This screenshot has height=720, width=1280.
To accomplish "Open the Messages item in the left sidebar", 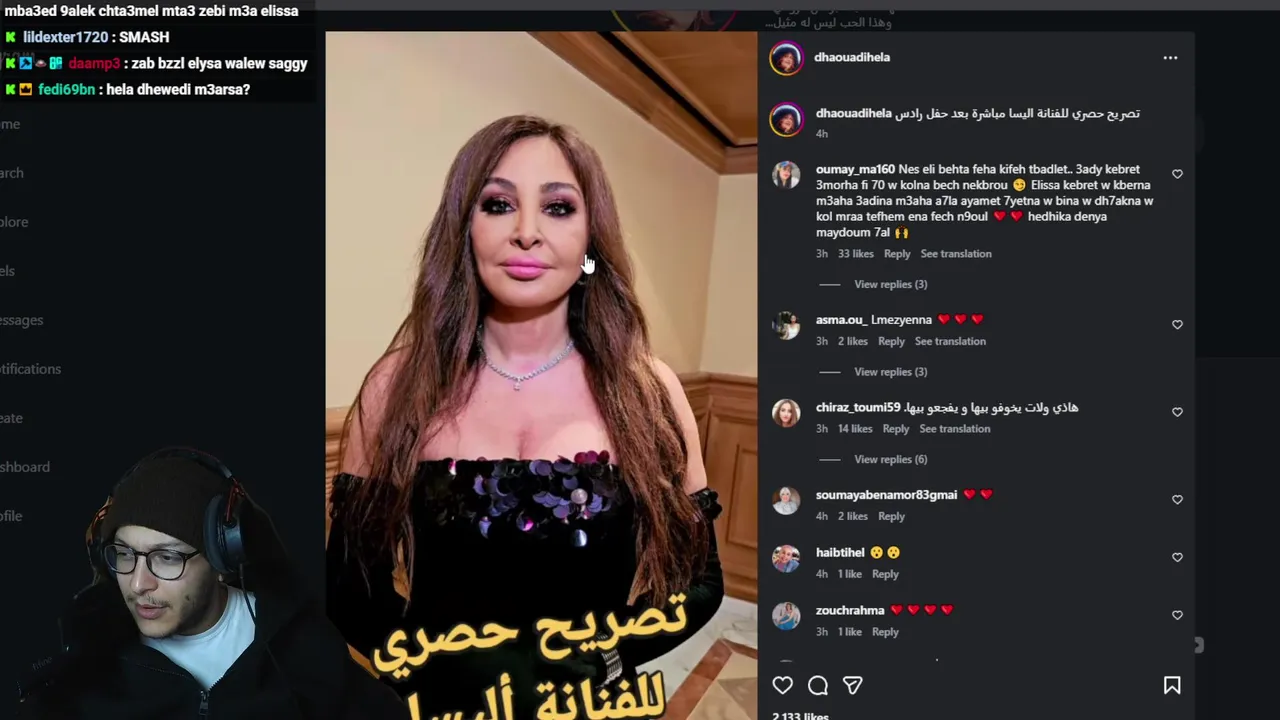I will pyautogui.click(x=21, y=320).
